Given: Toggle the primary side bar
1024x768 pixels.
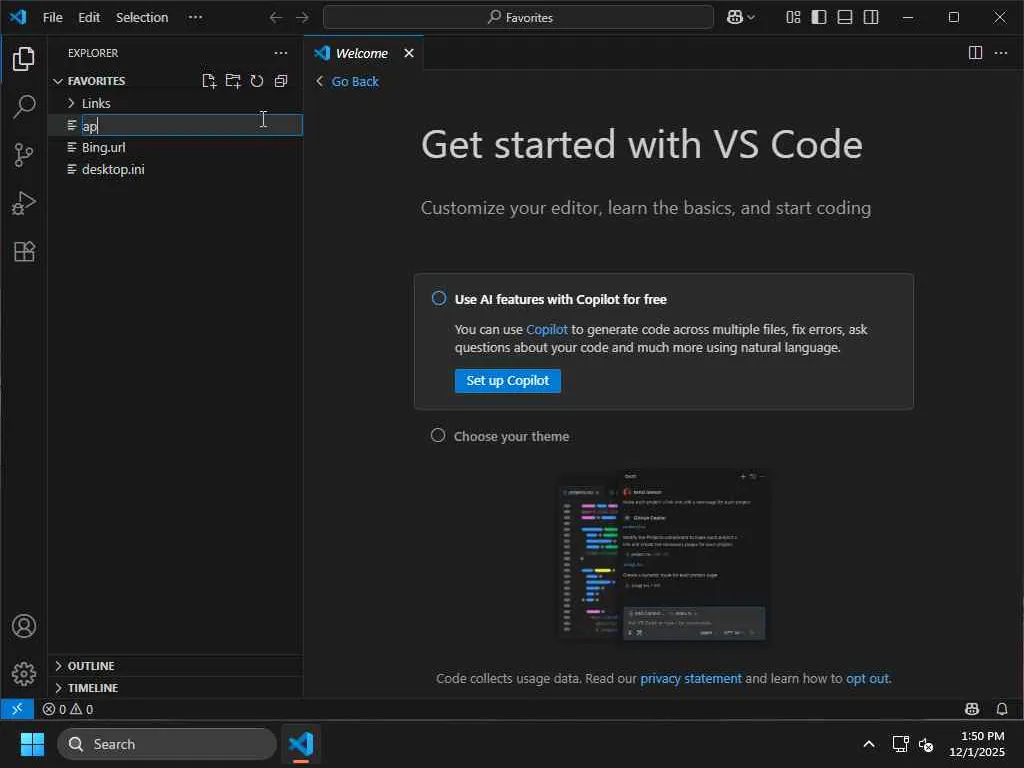Looking at the screenshot, I should tap(819, 18).
